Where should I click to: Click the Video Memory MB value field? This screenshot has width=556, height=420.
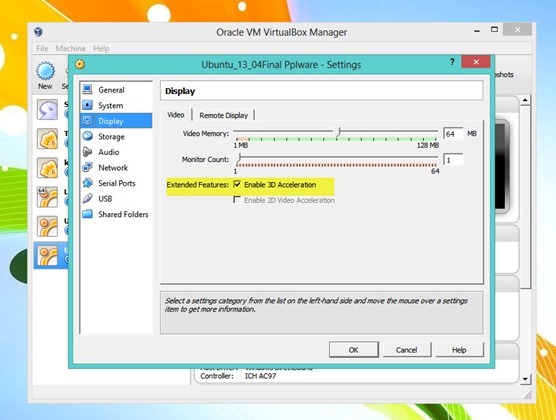pyautogui.click(x=453, y=134)
